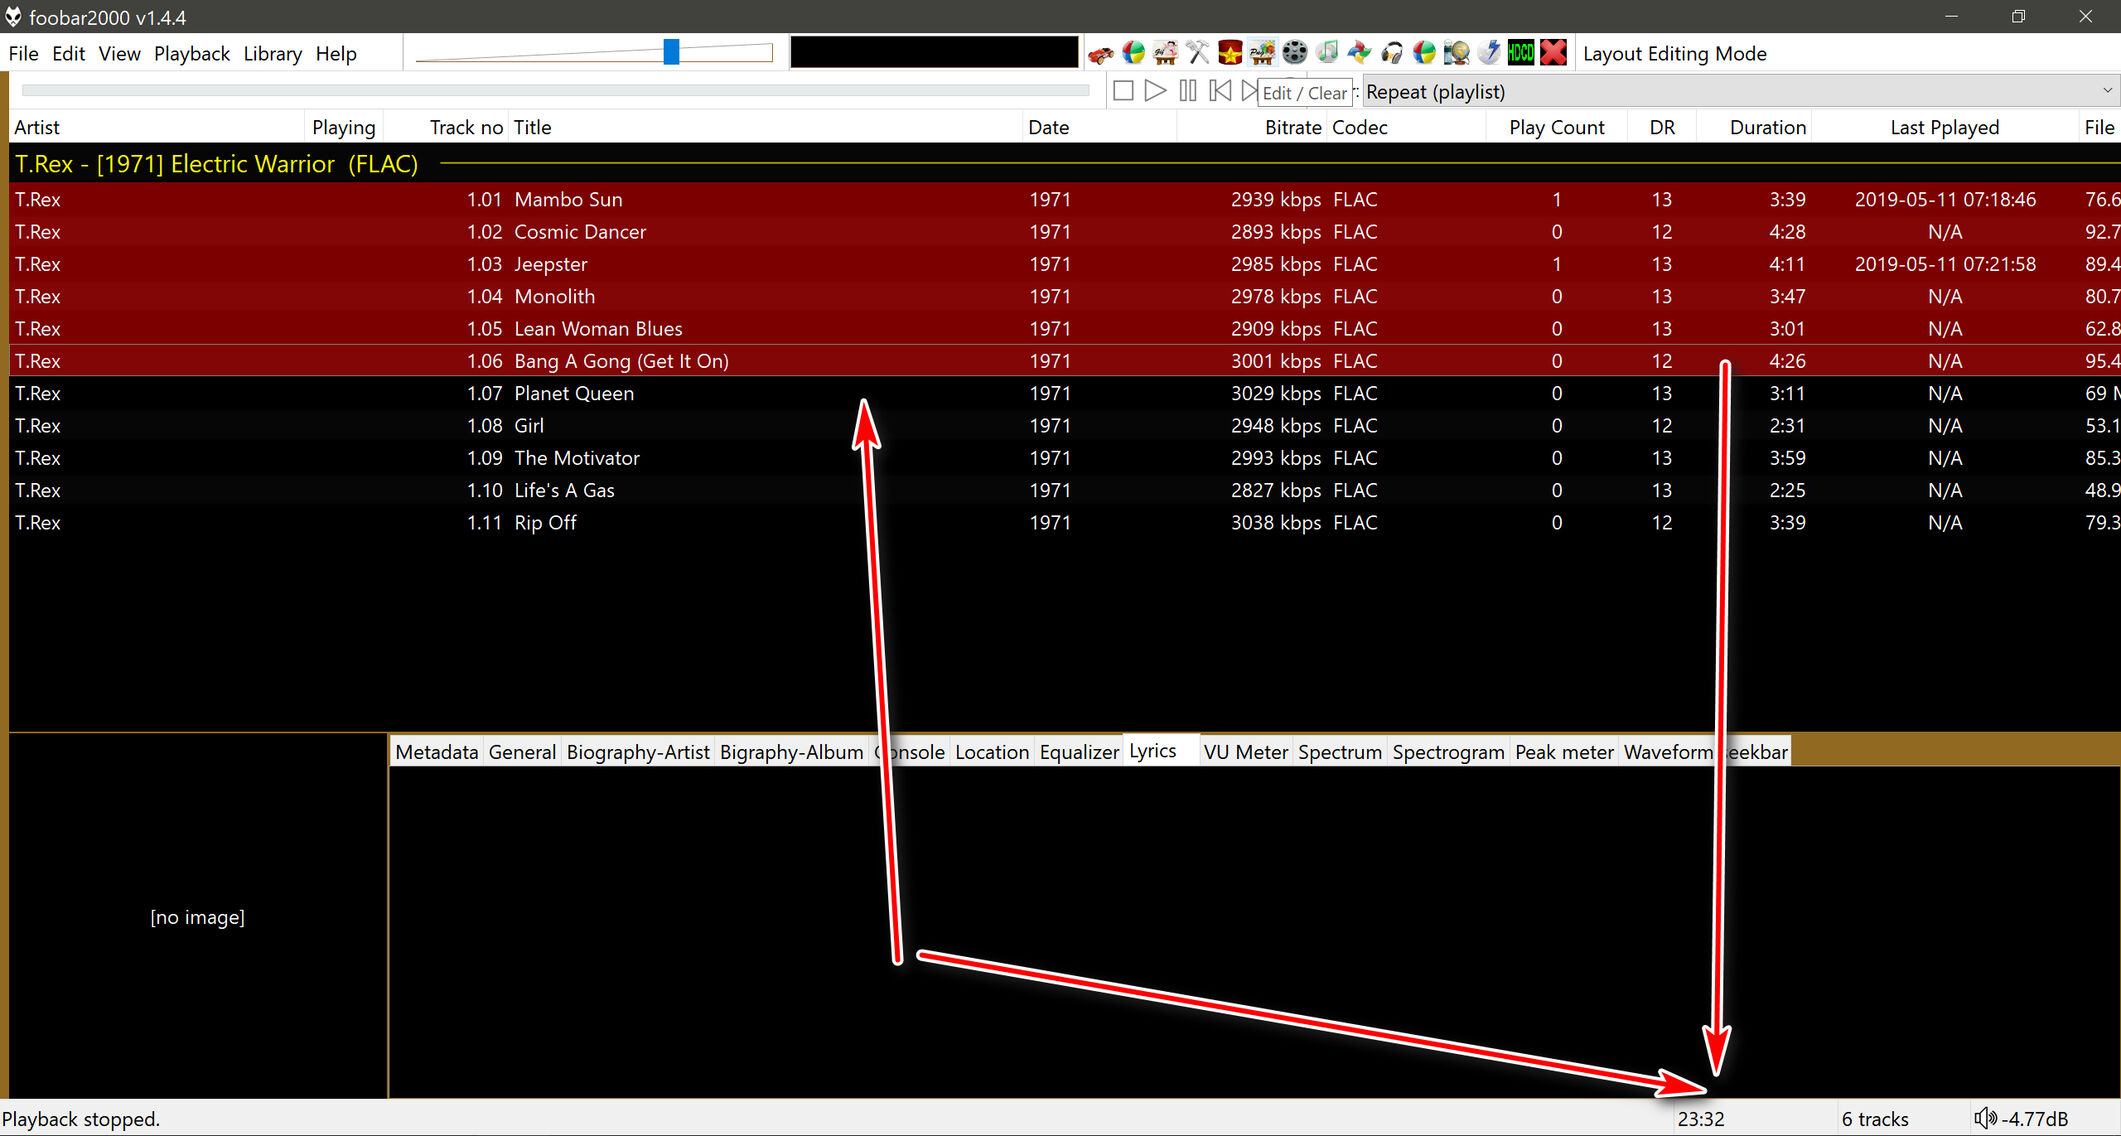2121x1136 pixels.
Task: Click the film reel icon
Action: 1294,53
